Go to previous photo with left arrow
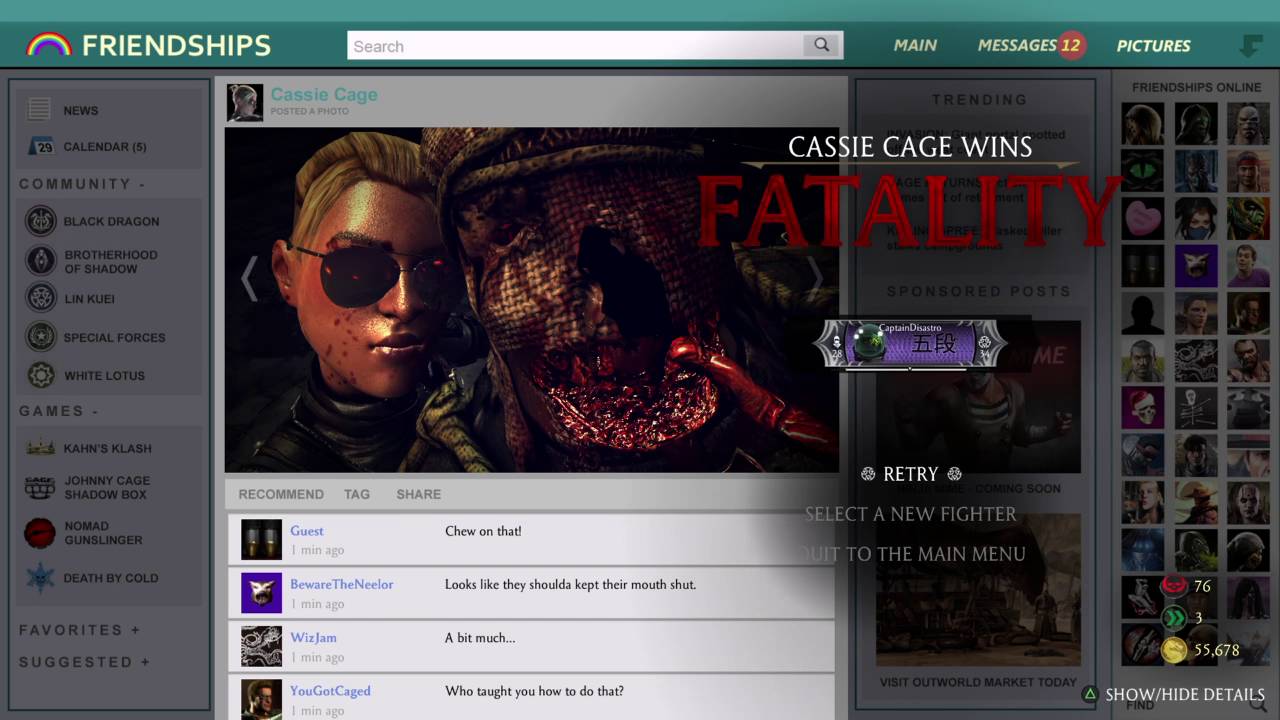 [x=249, y=278]
